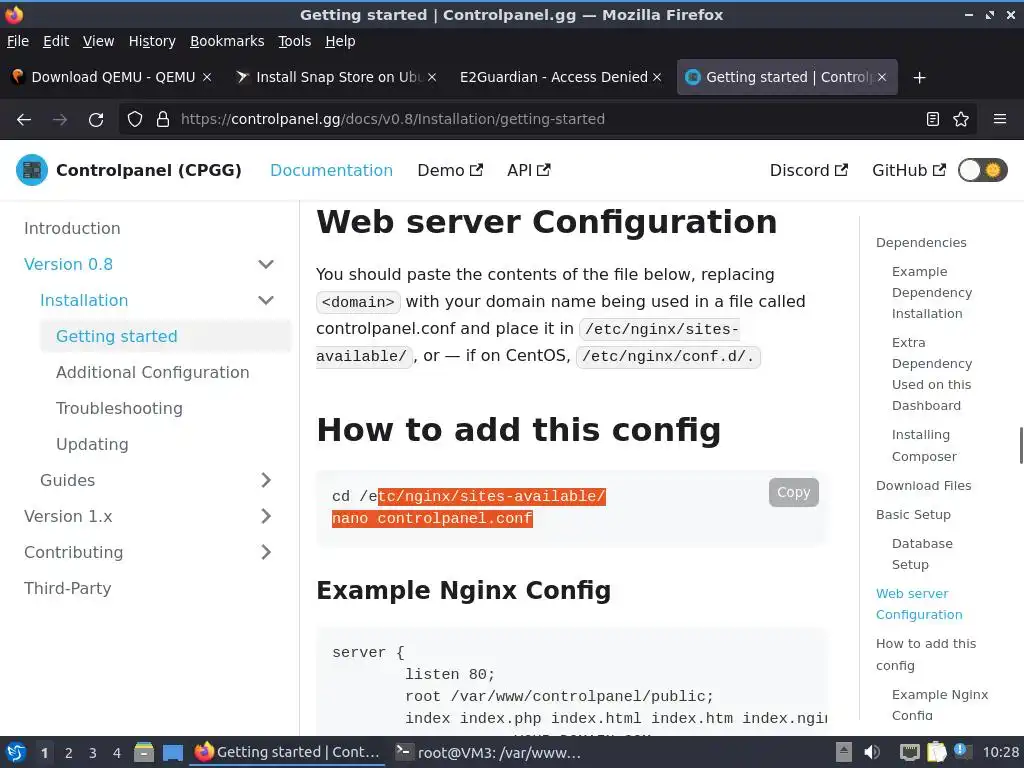Image resolution: width=1024 pixels, height=768 pixels.
Task: Click the update notification tray icon
Action: [x=961, y=751]
